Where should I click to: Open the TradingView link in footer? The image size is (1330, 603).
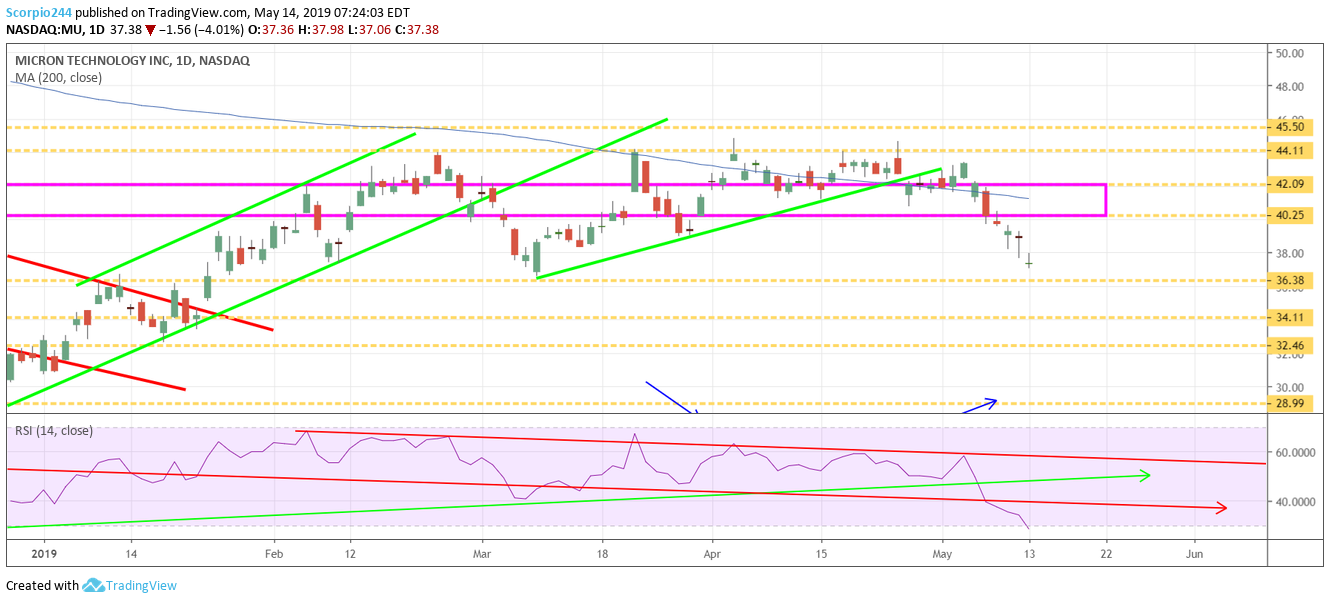[x=142, y=585]
